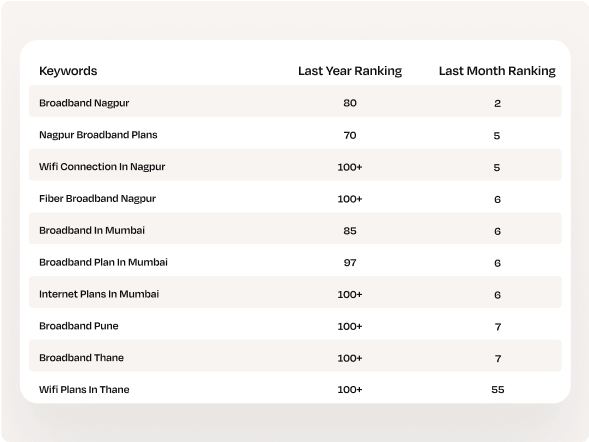Select Internet Plans In Mumbai keyword
The image size is (589, 442).
click(99, 294)
